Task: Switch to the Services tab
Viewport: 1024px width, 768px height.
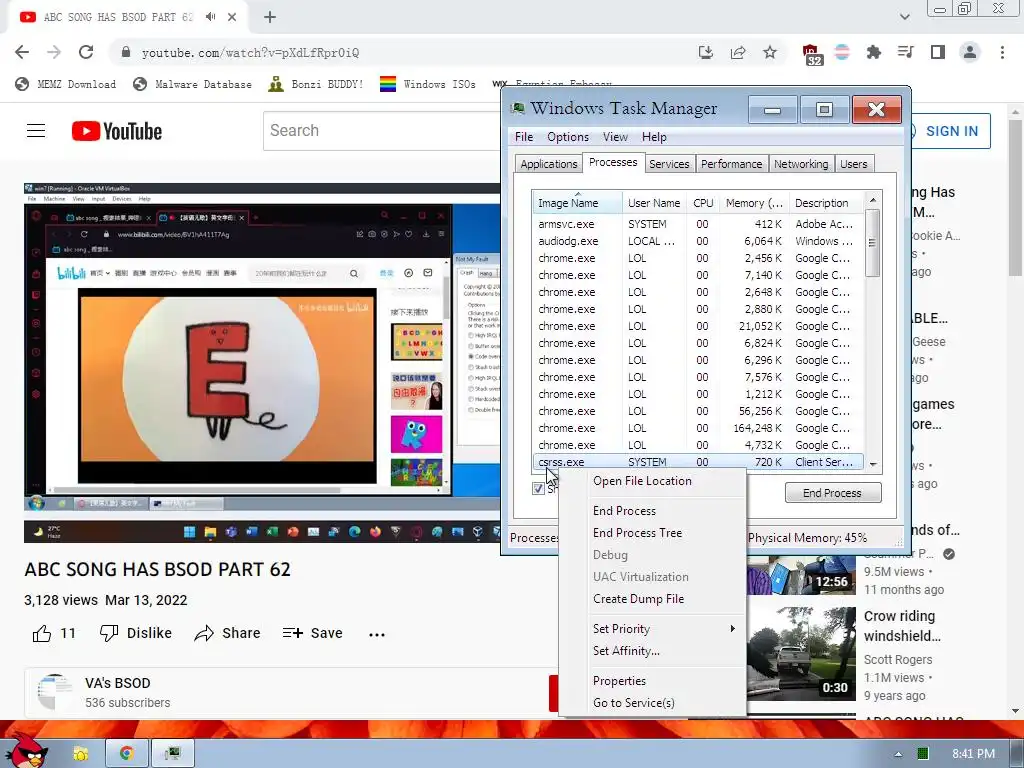Action: click(669, 164)
